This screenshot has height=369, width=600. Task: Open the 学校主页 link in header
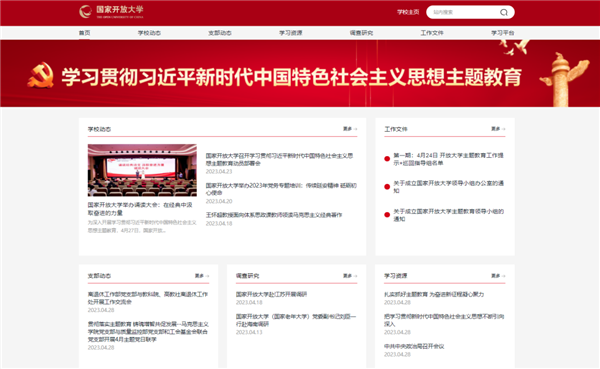click(x=408, y=12)
